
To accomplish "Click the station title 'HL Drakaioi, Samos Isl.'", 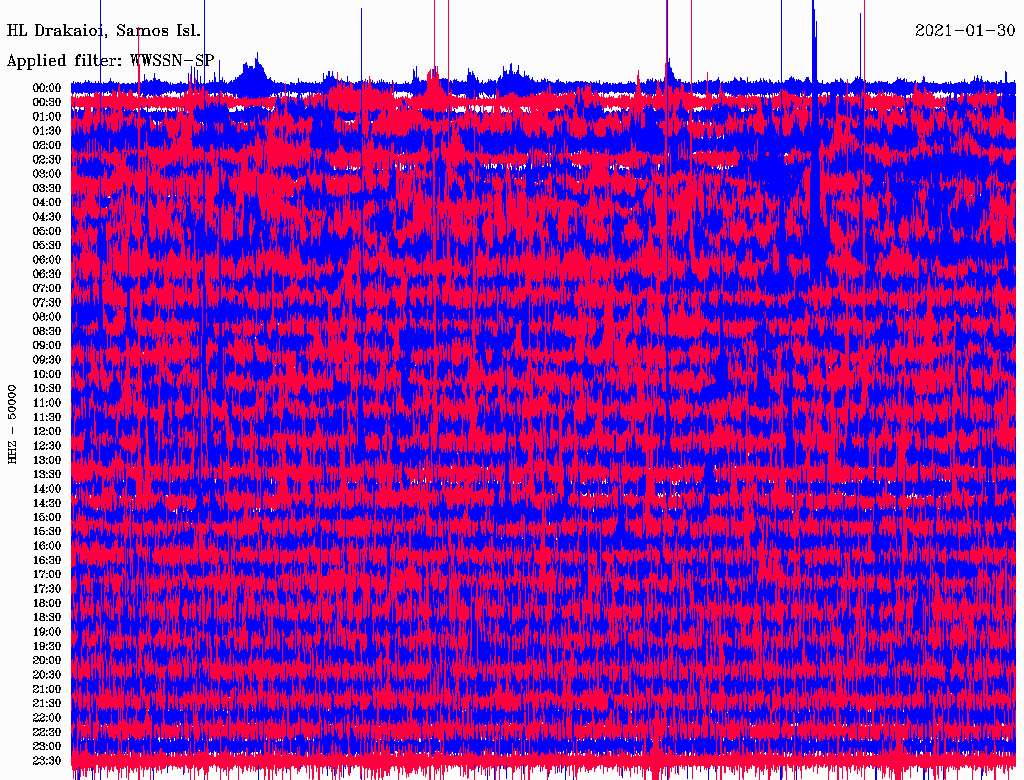I will pyautogui.click(x=103, y=31).
